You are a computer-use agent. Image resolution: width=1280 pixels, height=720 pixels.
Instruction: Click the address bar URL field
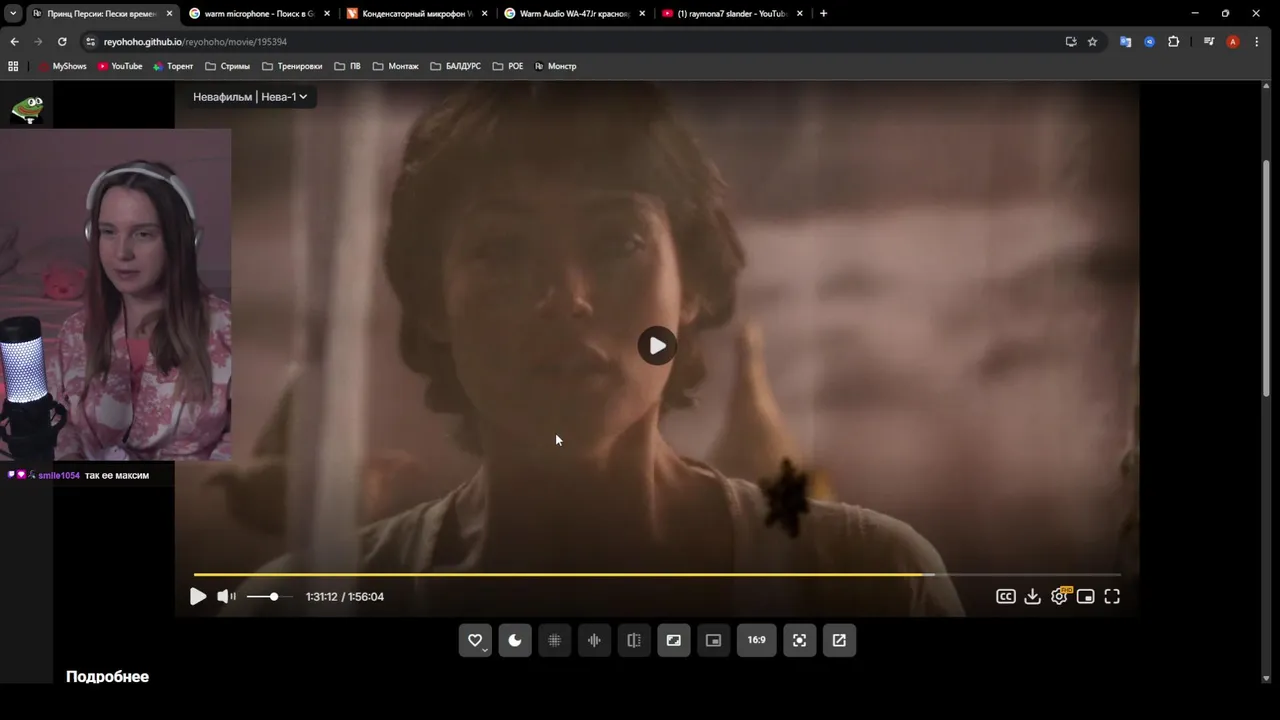[x=580, y=42]
